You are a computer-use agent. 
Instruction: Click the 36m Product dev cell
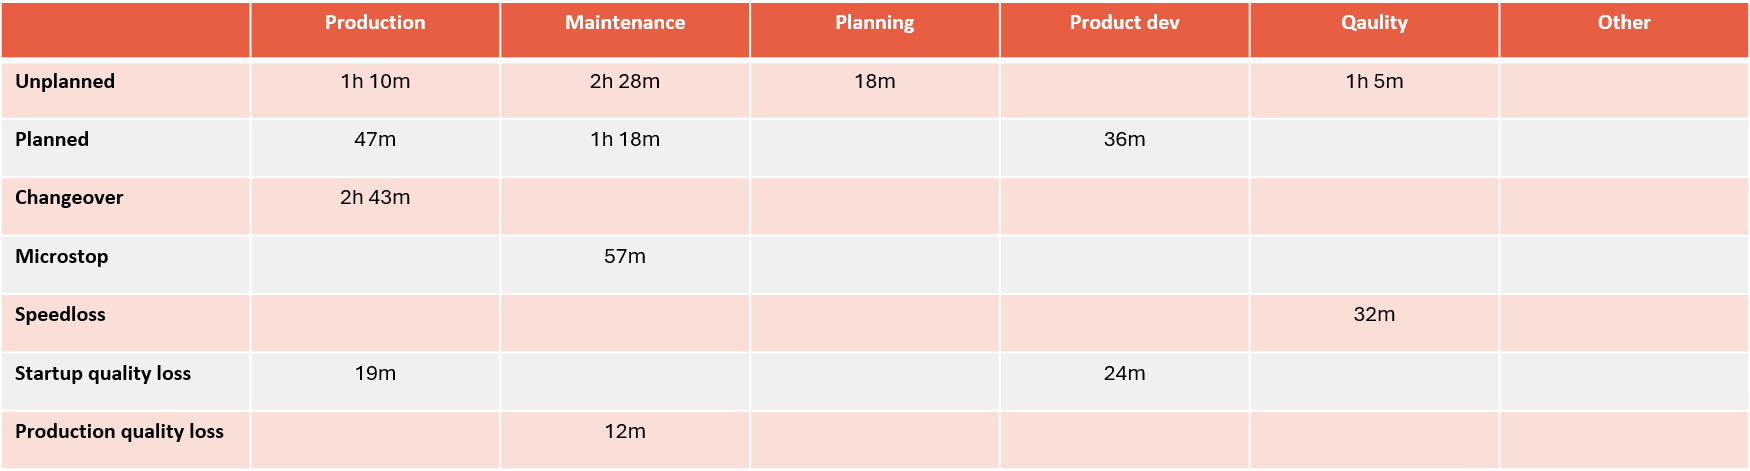pyautogui.click(x=1124, y=140)
